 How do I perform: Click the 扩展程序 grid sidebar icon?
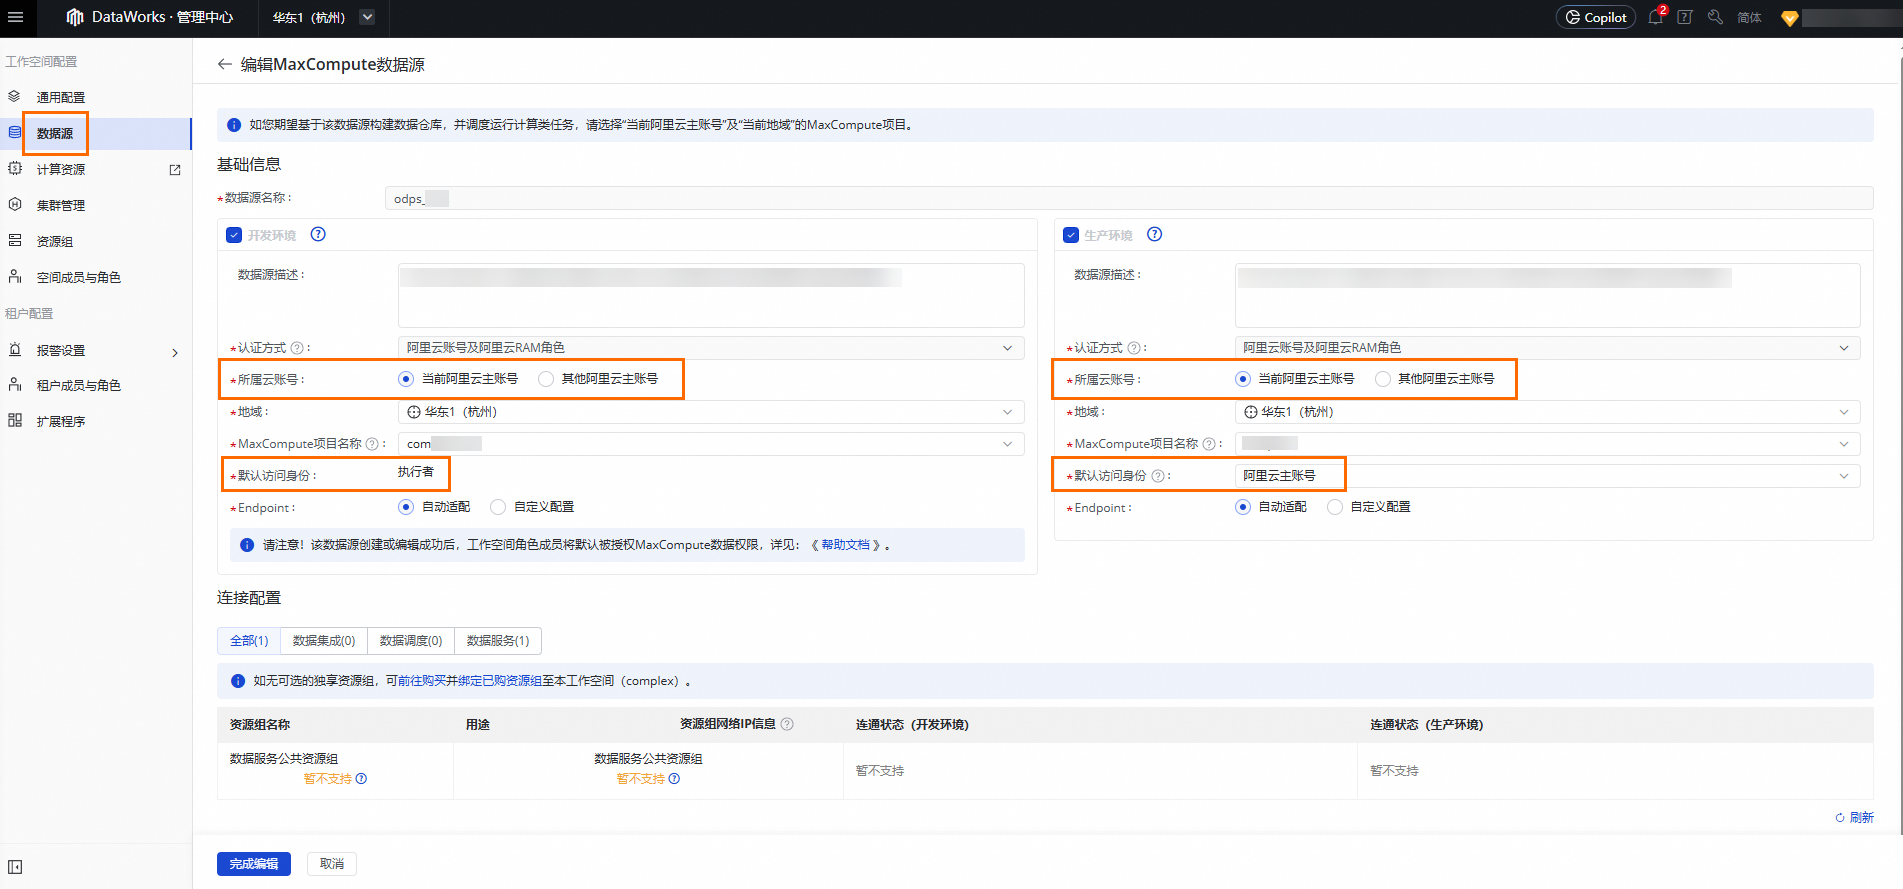coord(15,421)
